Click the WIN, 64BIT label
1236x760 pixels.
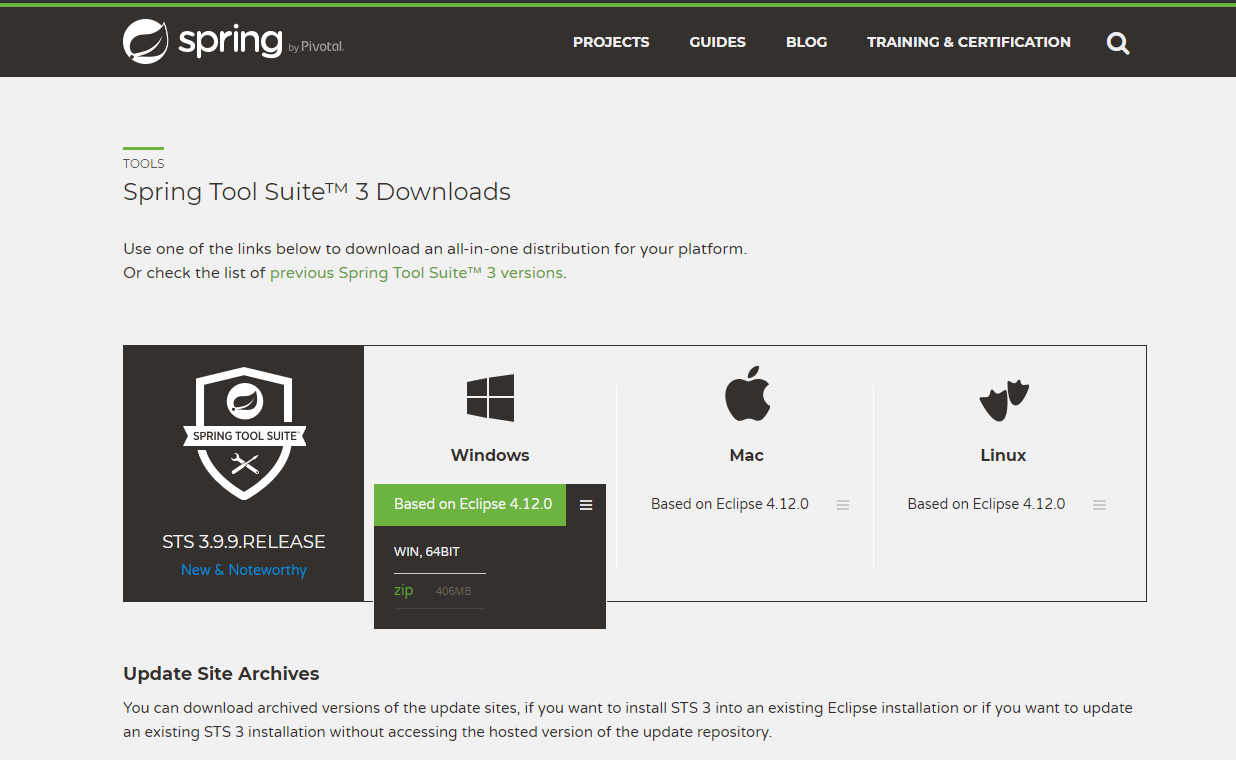[x=427, y=552]
